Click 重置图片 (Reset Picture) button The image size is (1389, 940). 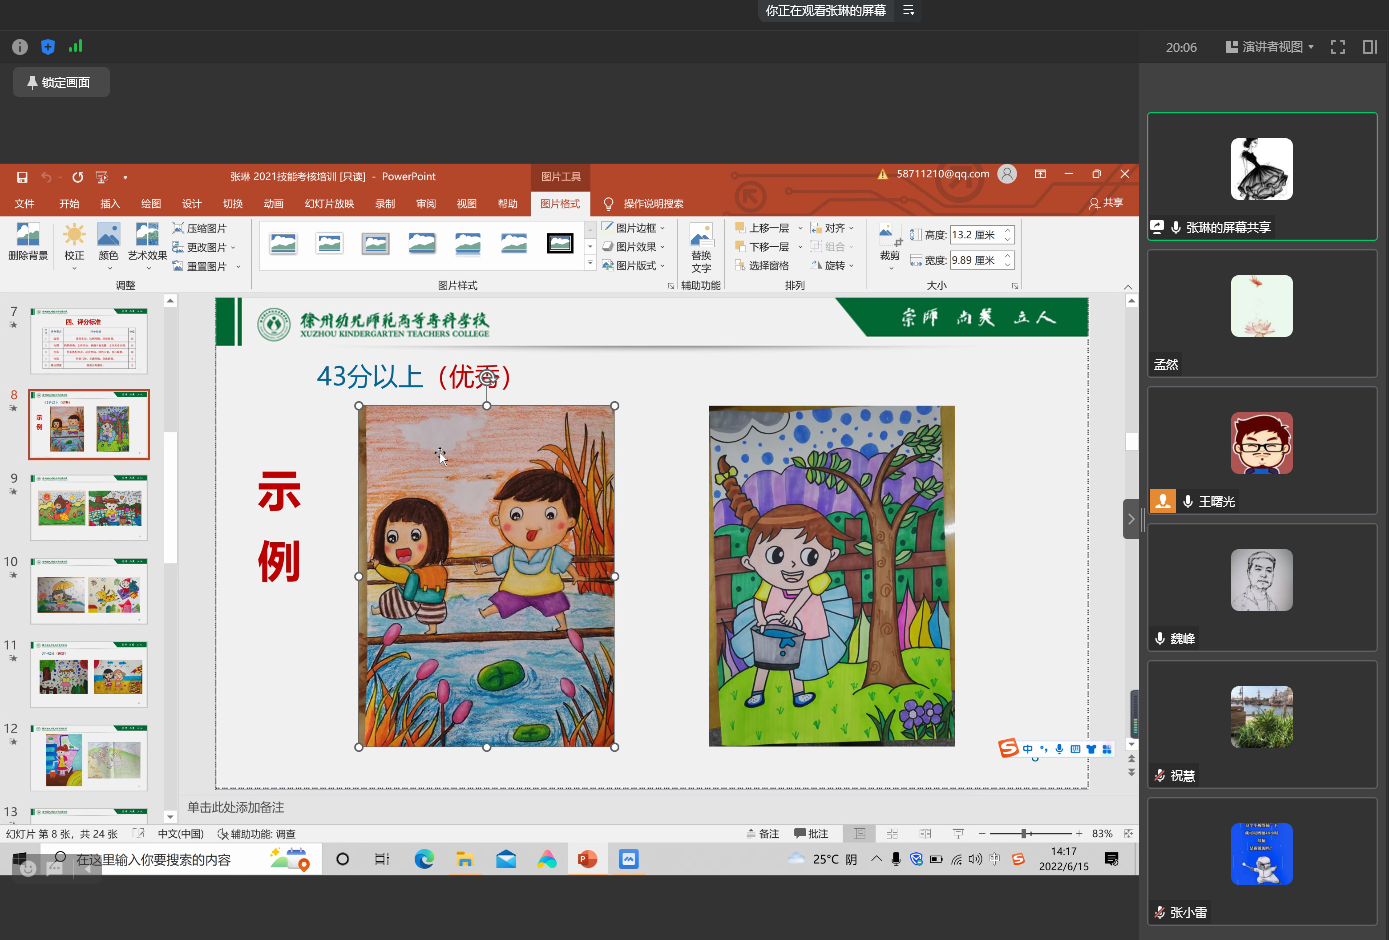(200, 267)
